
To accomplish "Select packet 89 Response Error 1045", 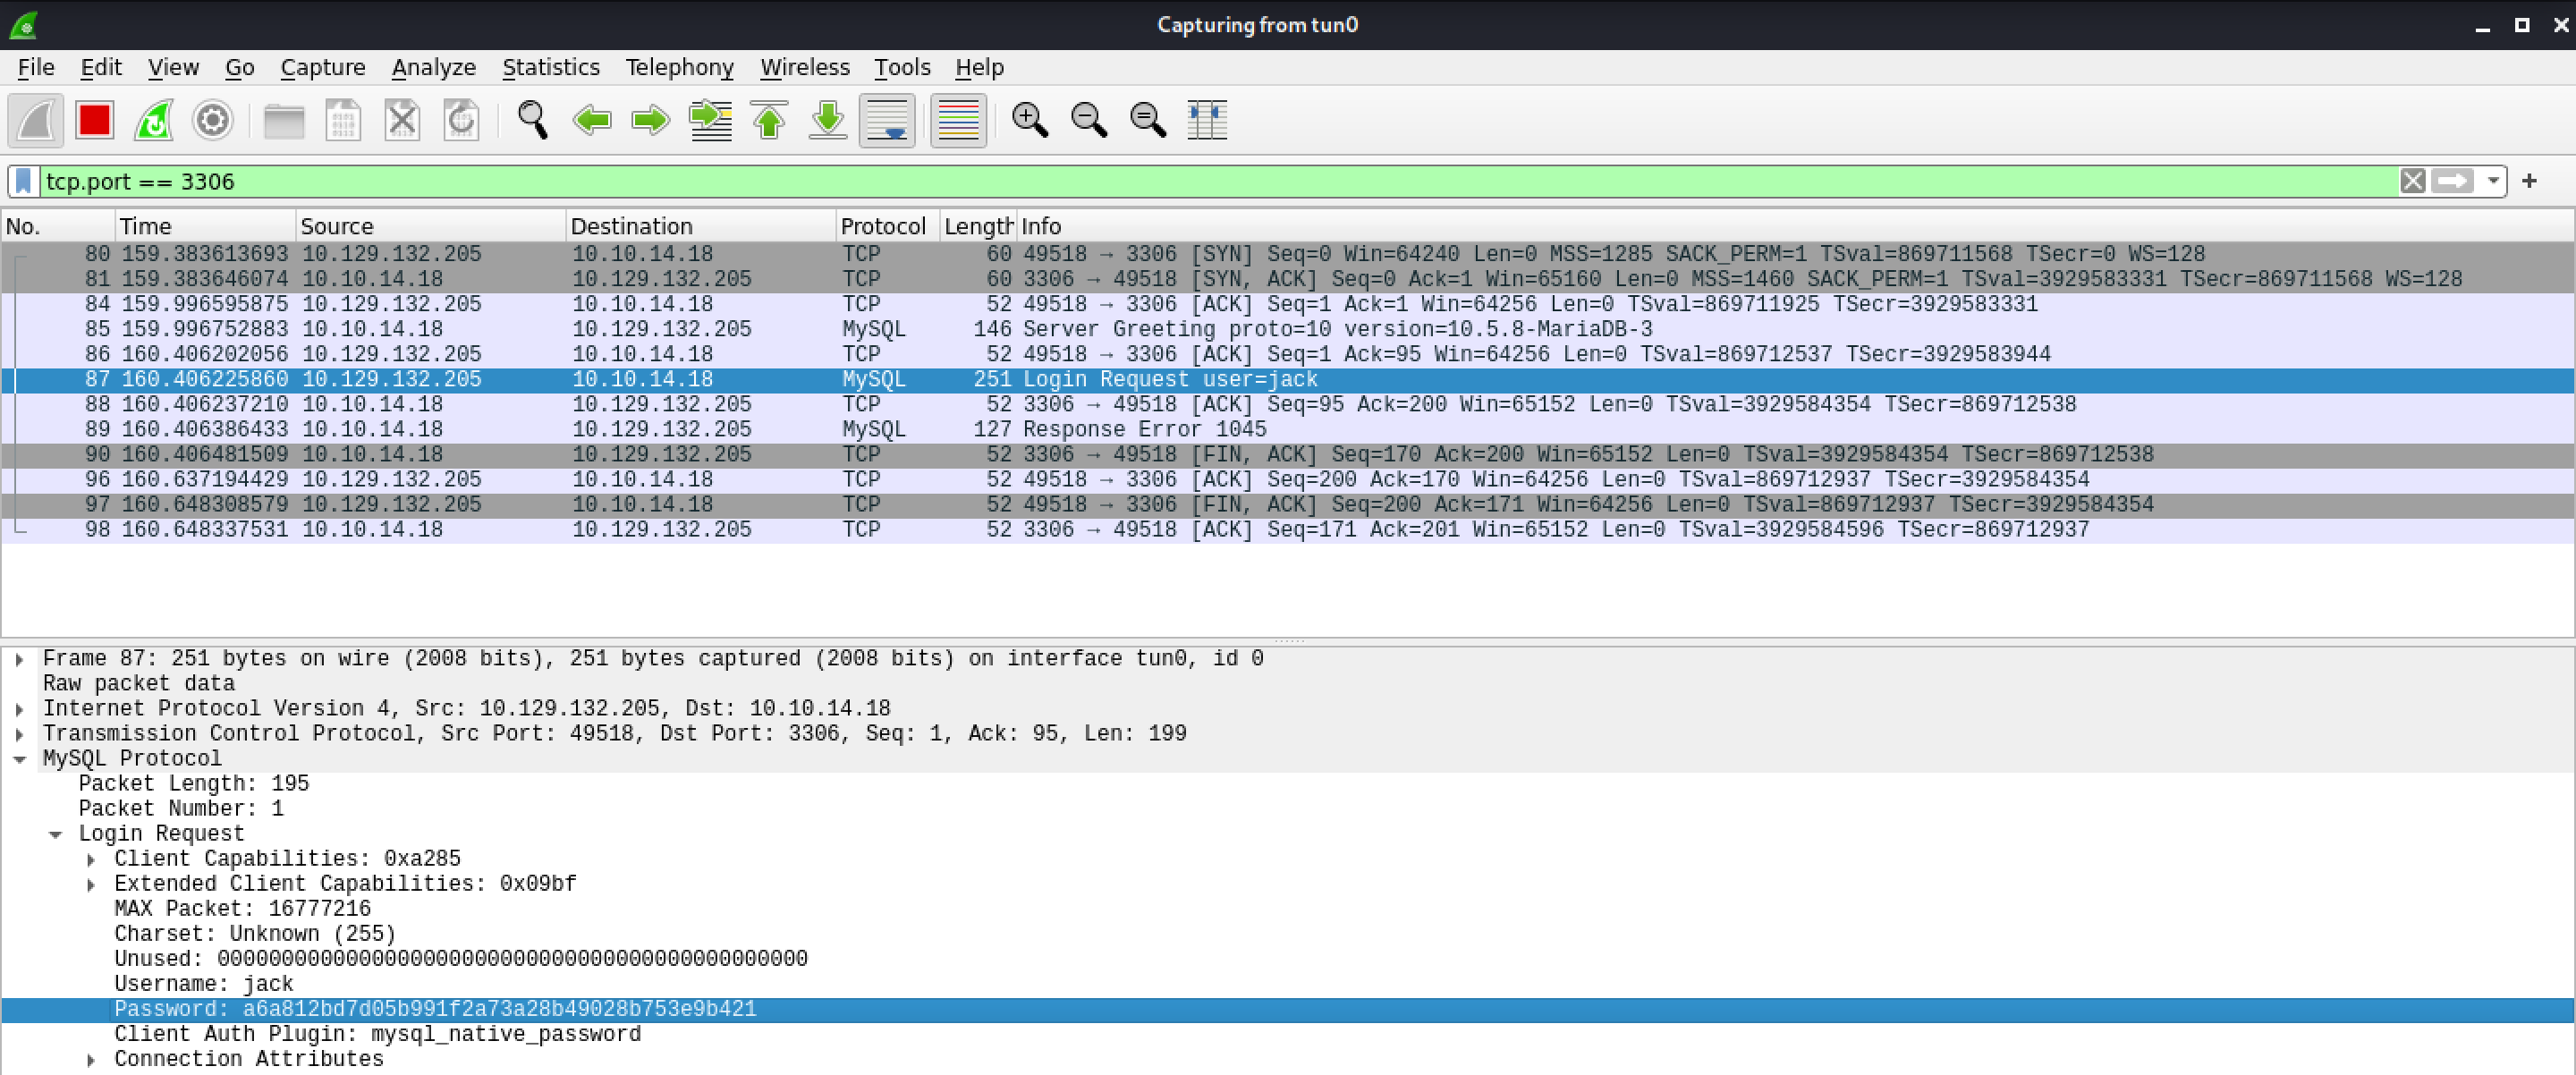I will coord(1288,429).
